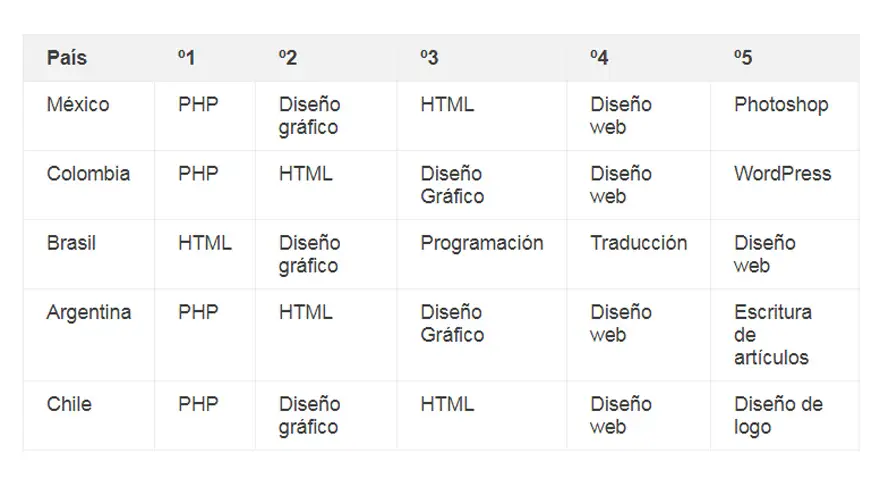Select the º5 column header
This screenshot has height=495, width=880.
pos(743,58)
